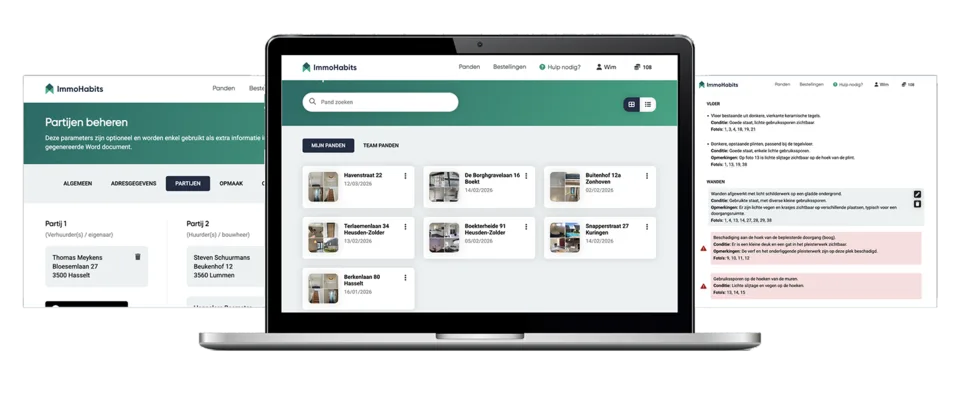The image size is (960, 394).
Task: Switch to grid view in the laptop window
Action: [x=632, y=105]
